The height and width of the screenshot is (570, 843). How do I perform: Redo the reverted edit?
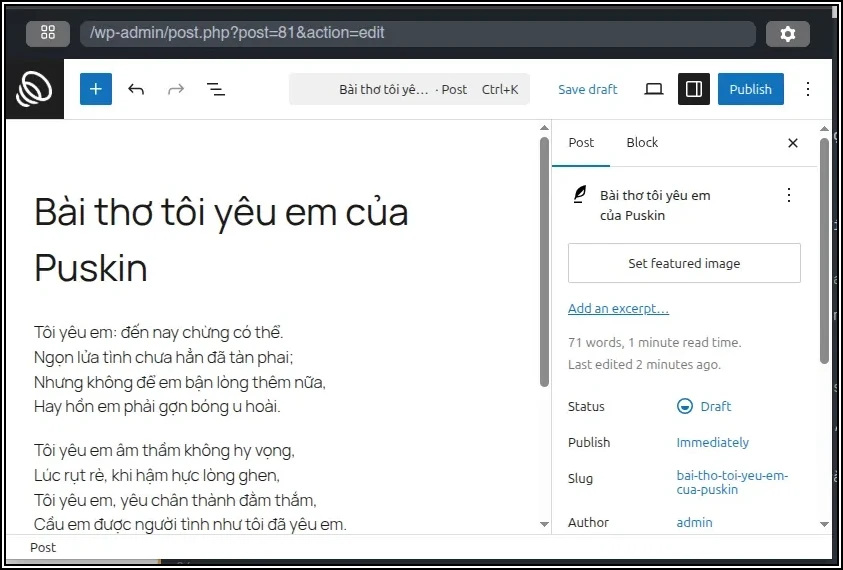176,89
